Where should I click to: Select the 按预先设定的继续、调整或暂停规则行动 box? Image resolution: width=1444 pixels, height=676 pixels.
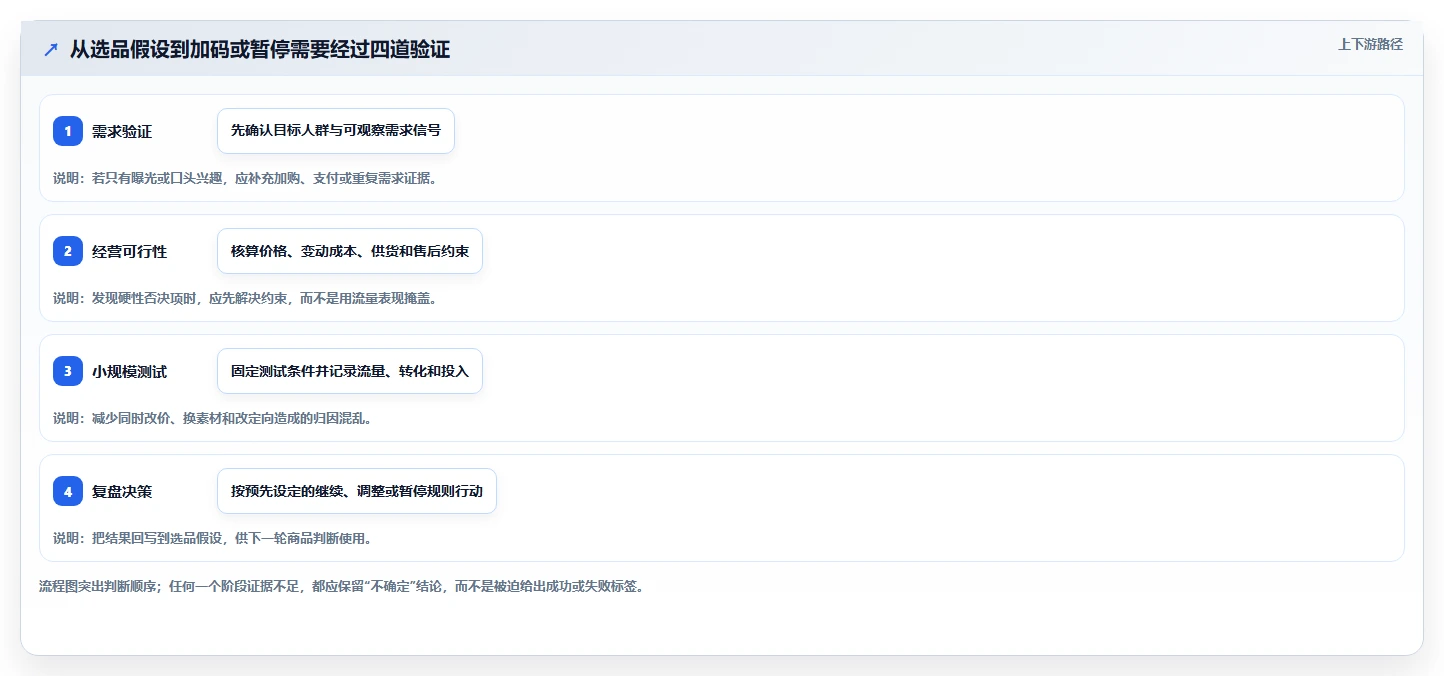coord(357,491)
